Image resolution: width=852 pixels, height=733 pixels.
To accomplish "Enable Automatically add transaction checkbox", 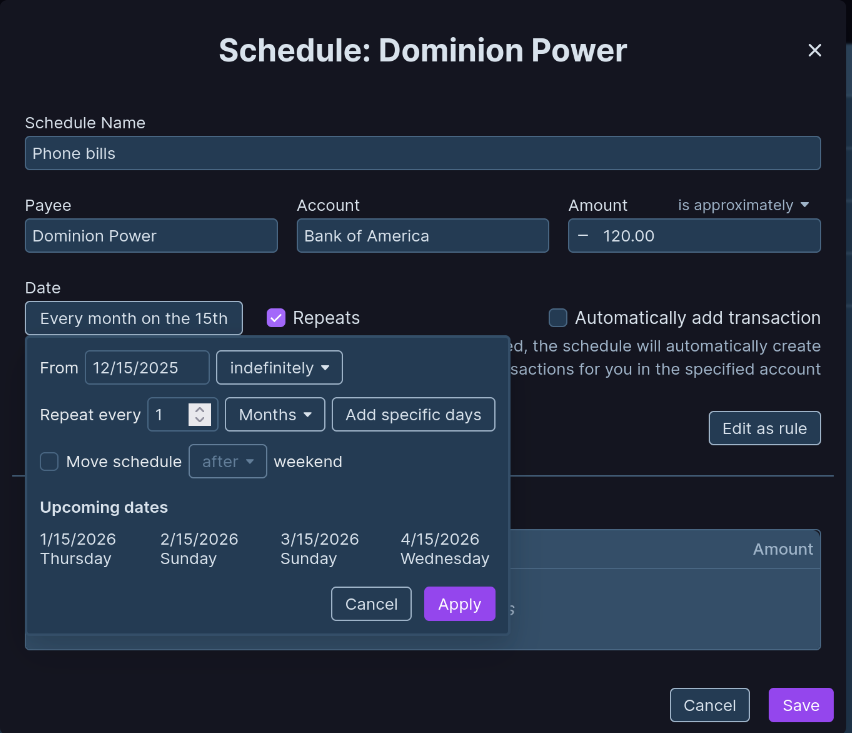I will pos(558,318).
